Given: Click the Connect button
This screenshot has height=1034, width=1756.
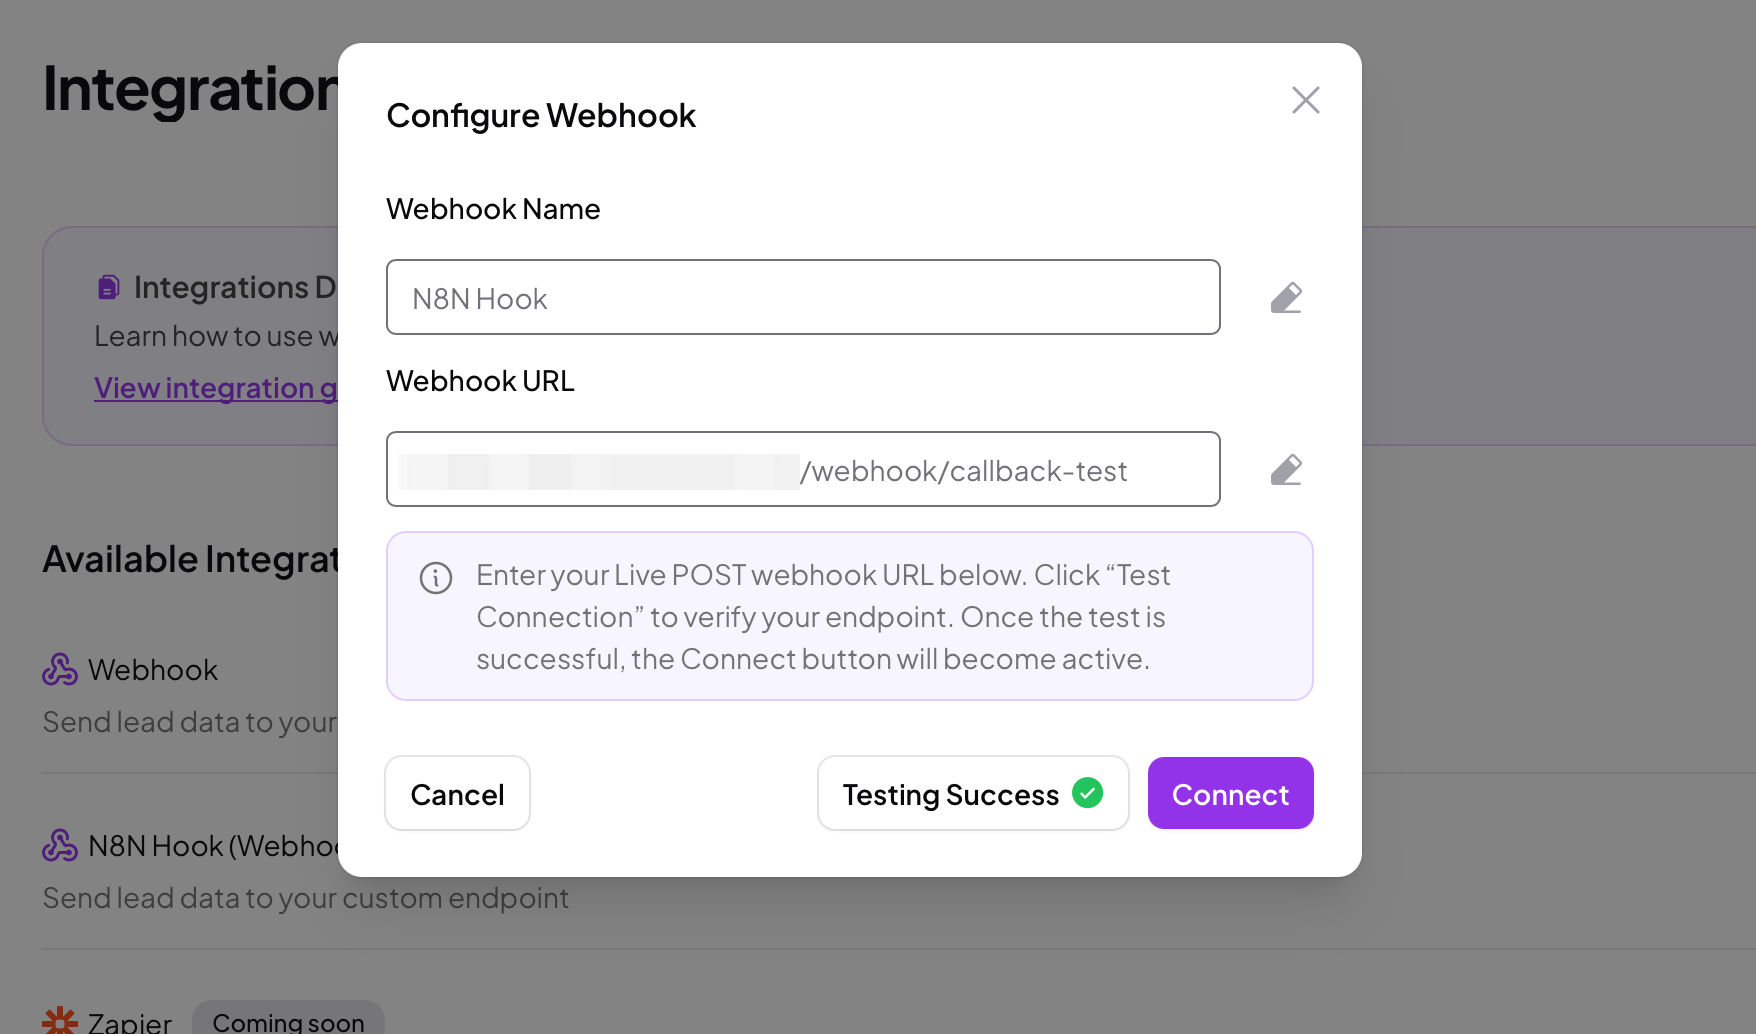Looking at the screenshot, I should click(1230, 793).
